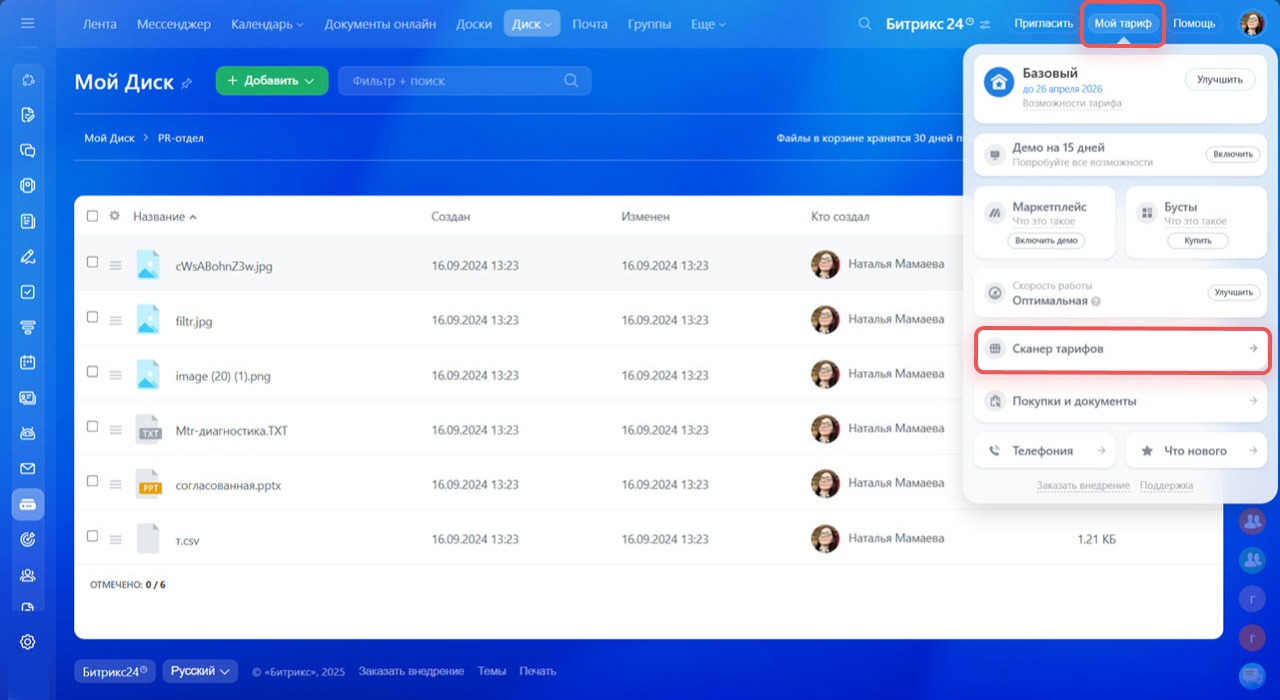This screenshot has height=700, width=1280.
Task: Click the Мой тариф button
Action: click(x=1122, y=24)
